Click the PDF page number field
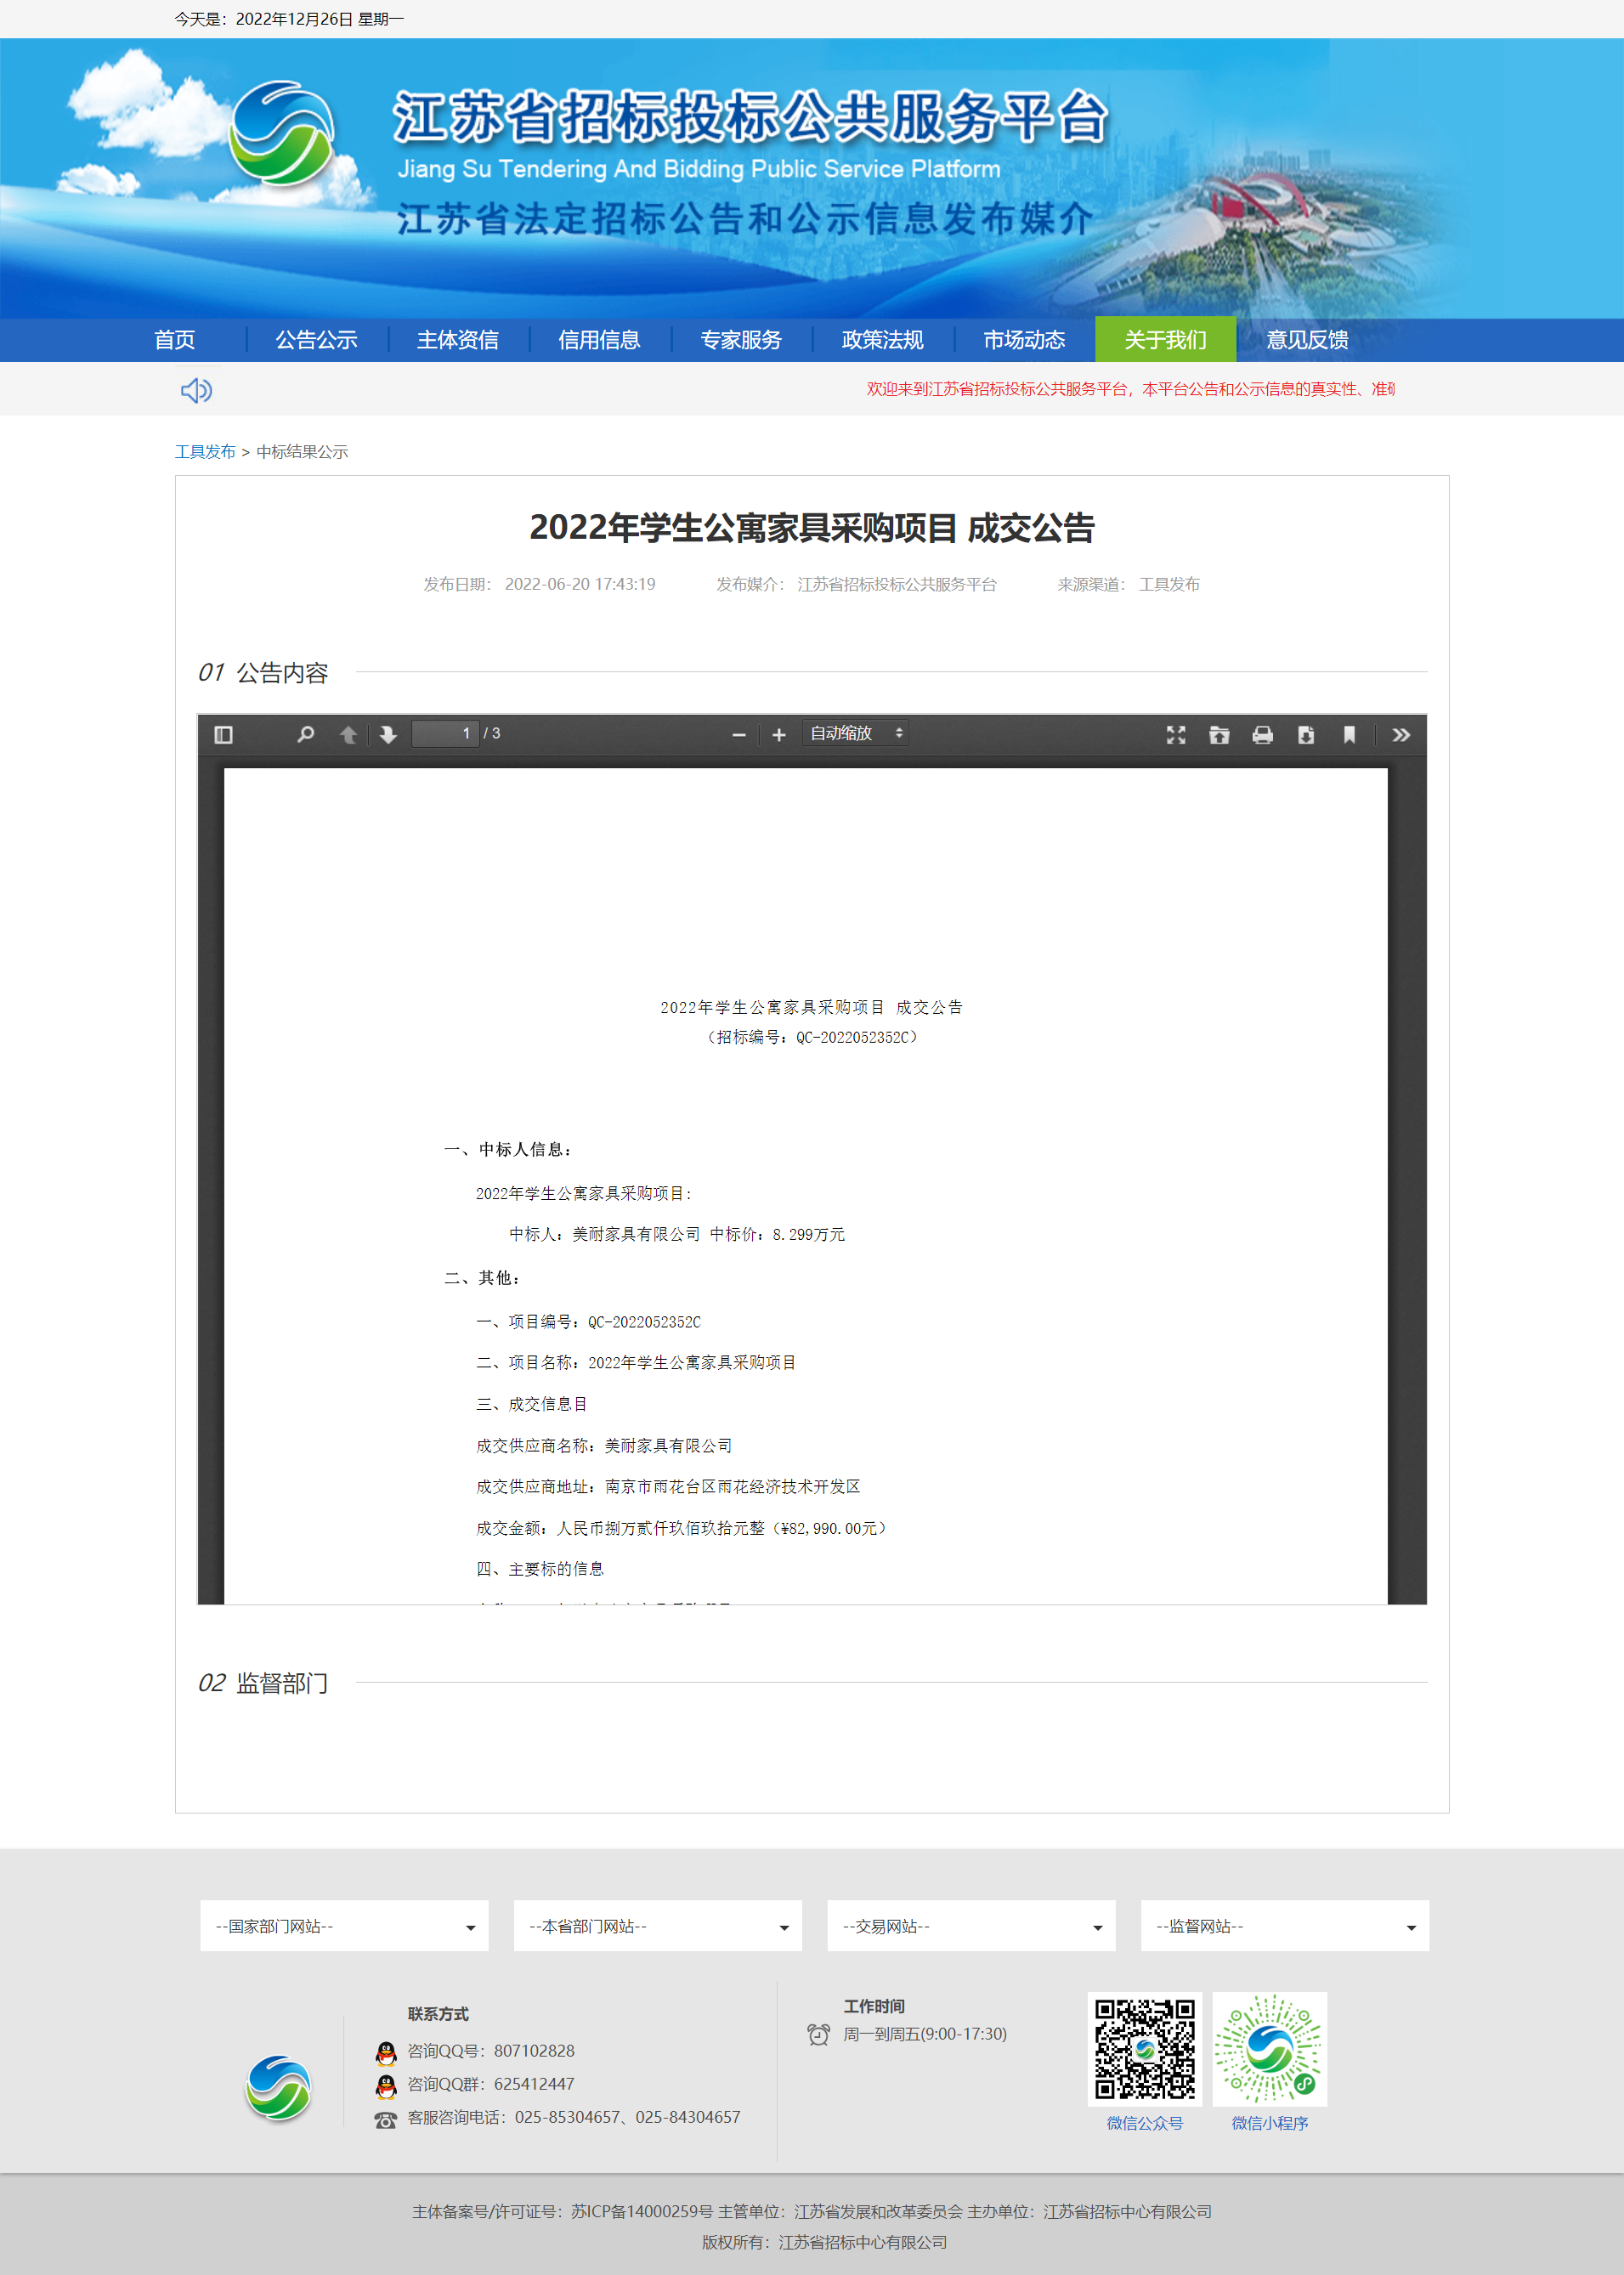The height and width of the screenshot is (2275, 1624). click(x=446, y=733)
